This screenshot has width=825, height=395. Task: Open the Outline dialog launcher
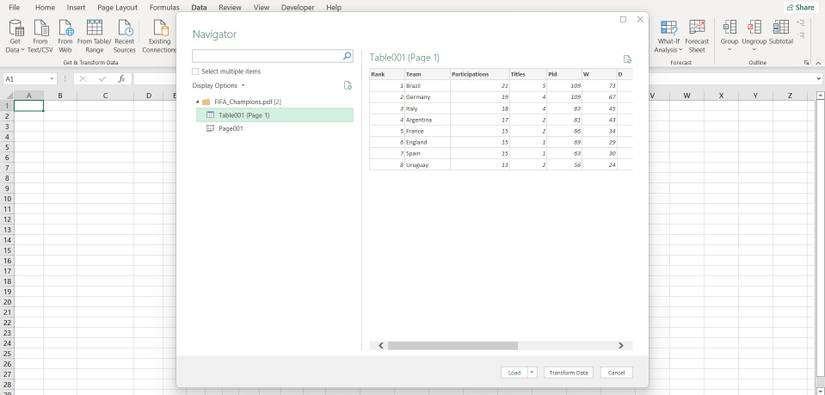click(806, 63)
